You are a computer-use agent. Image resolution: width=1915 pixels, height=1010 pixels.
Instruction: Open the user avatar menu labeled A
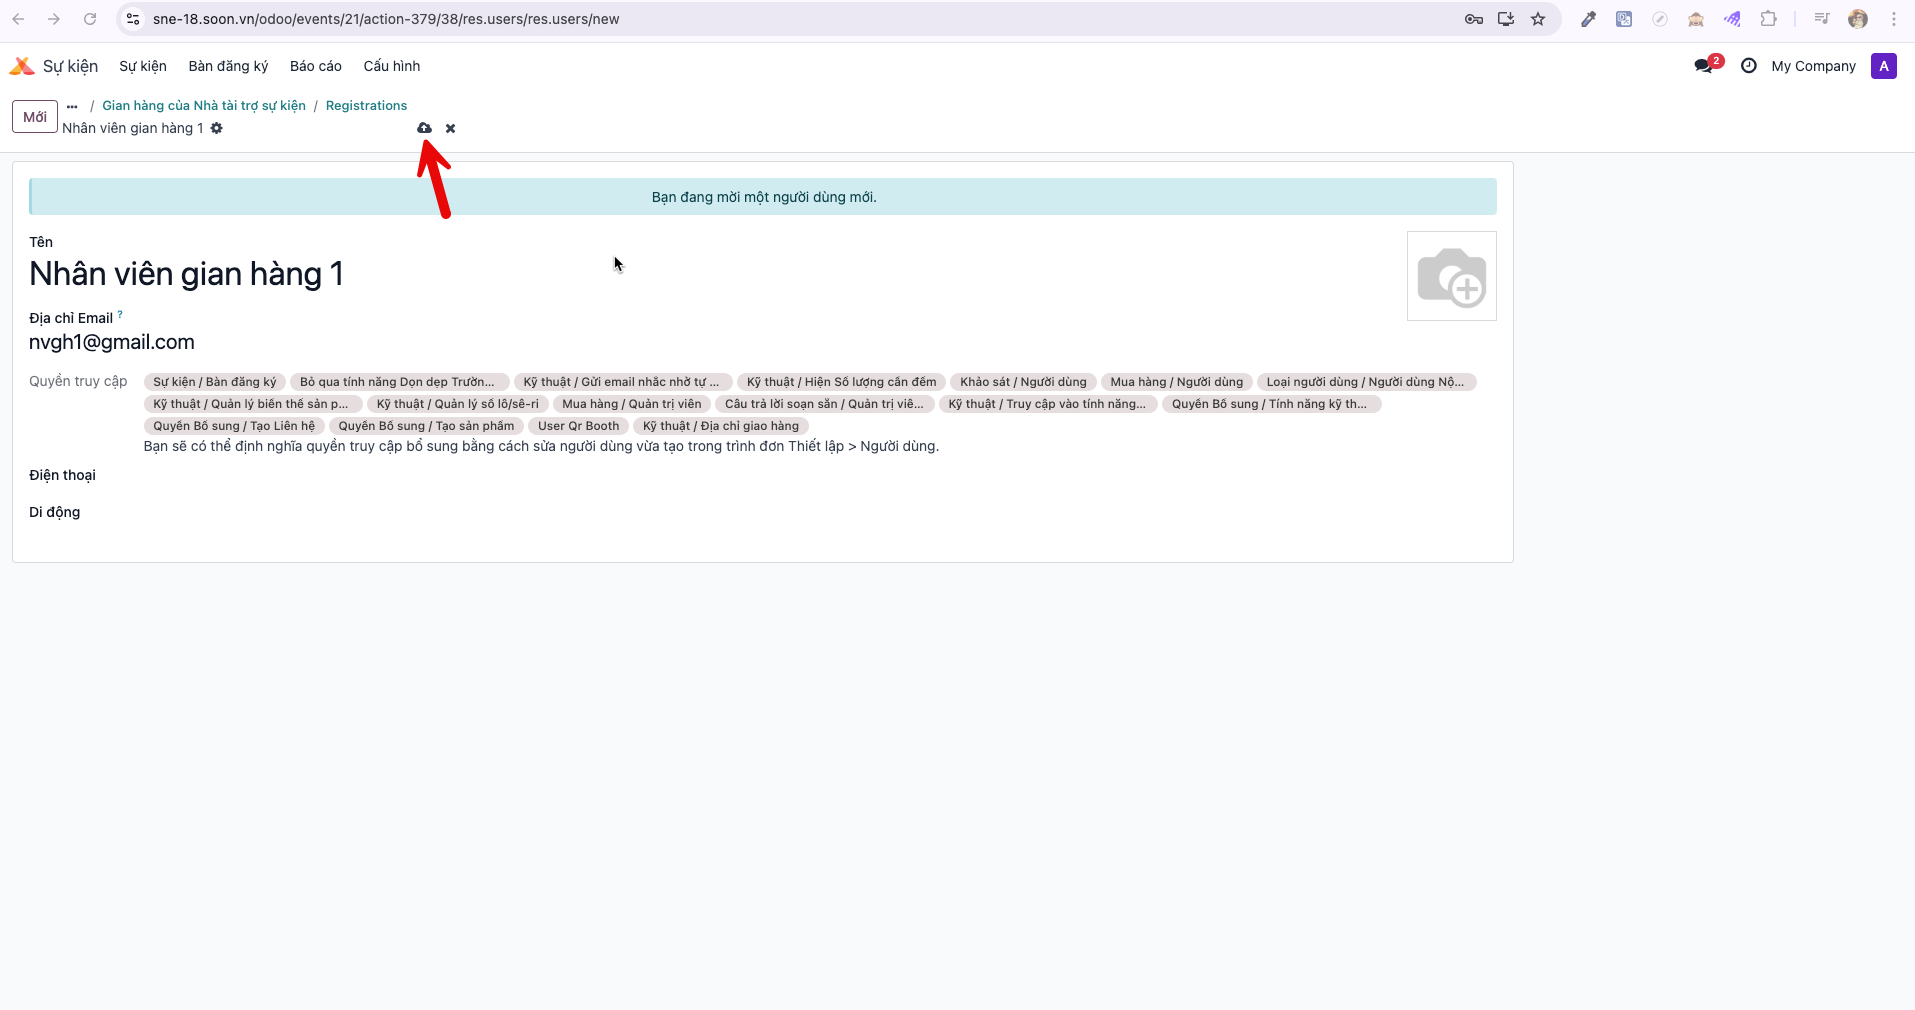point(1883,66)
